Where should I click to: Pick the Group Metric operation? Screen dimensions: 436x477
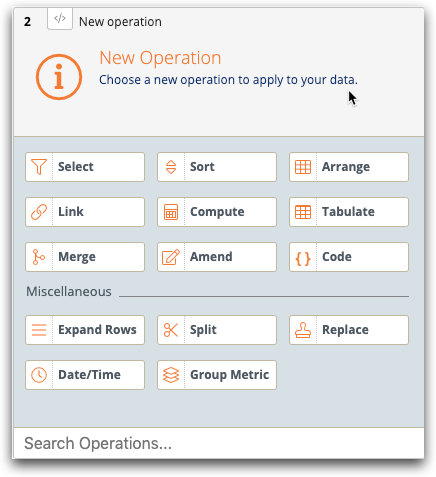[x=217, y=375]
